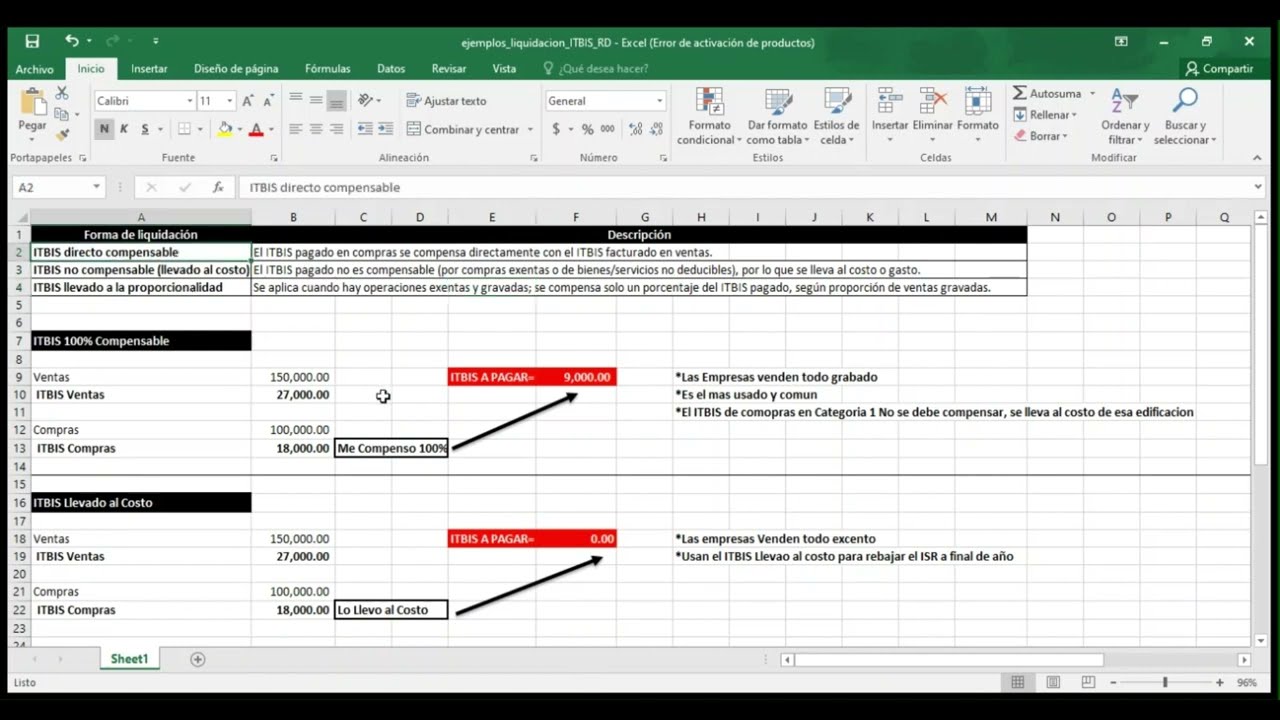Toggle bold (N) formatting
Screen dimensions: 1280x720
pyautogui.click(x=104, y=129)
